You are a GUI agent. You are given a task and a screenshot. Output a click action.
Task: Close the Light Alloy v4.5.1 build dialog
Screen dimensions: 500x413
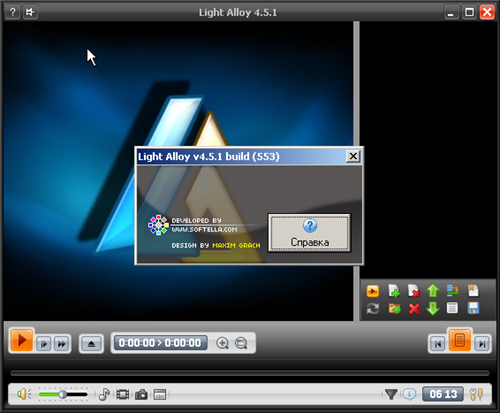[x=353, y=156]
